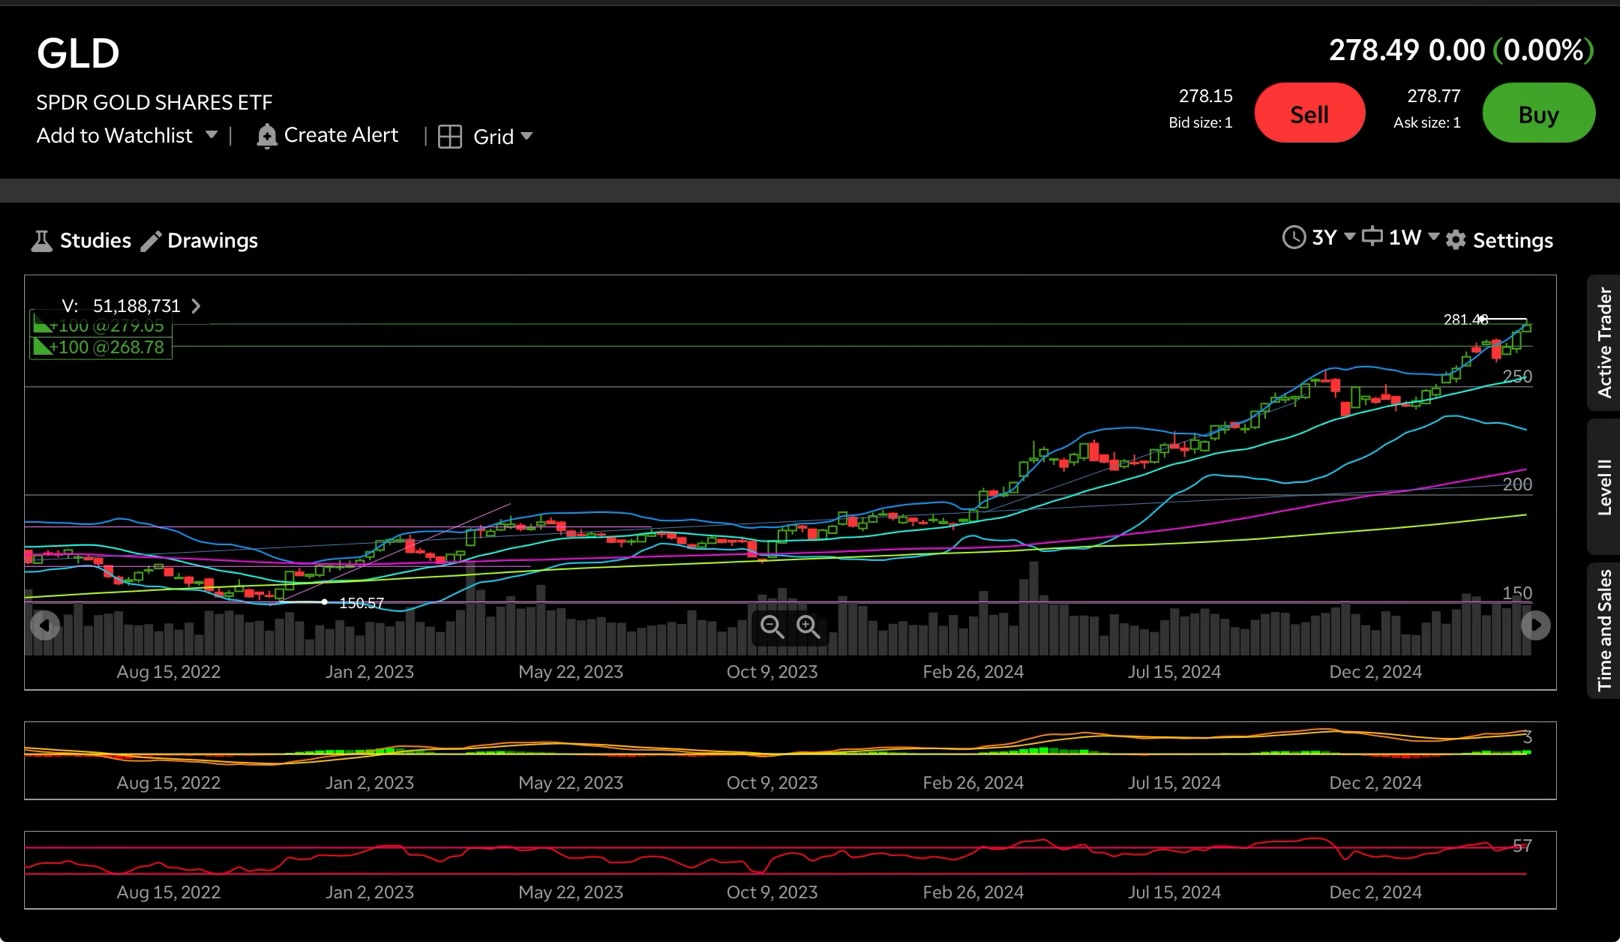Select the +100 @268.78 position marker
Screen dimensions: 1620x942
tap(100, 347)
